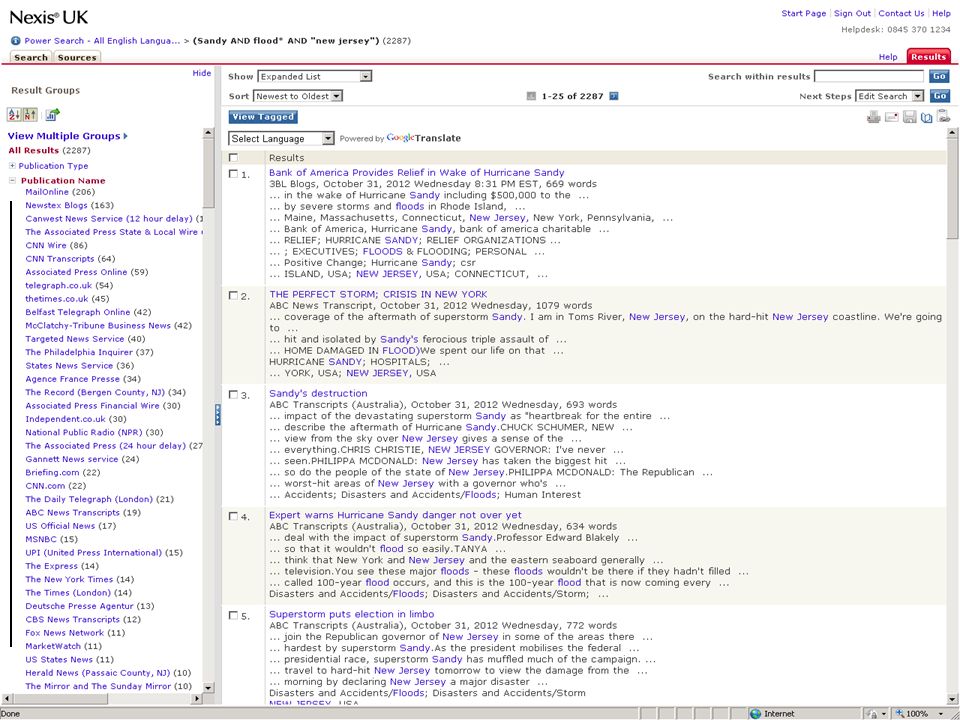Click the open book bibliography icon
Image resolution: width=960 pixels, height=720 pixels.
926,116
